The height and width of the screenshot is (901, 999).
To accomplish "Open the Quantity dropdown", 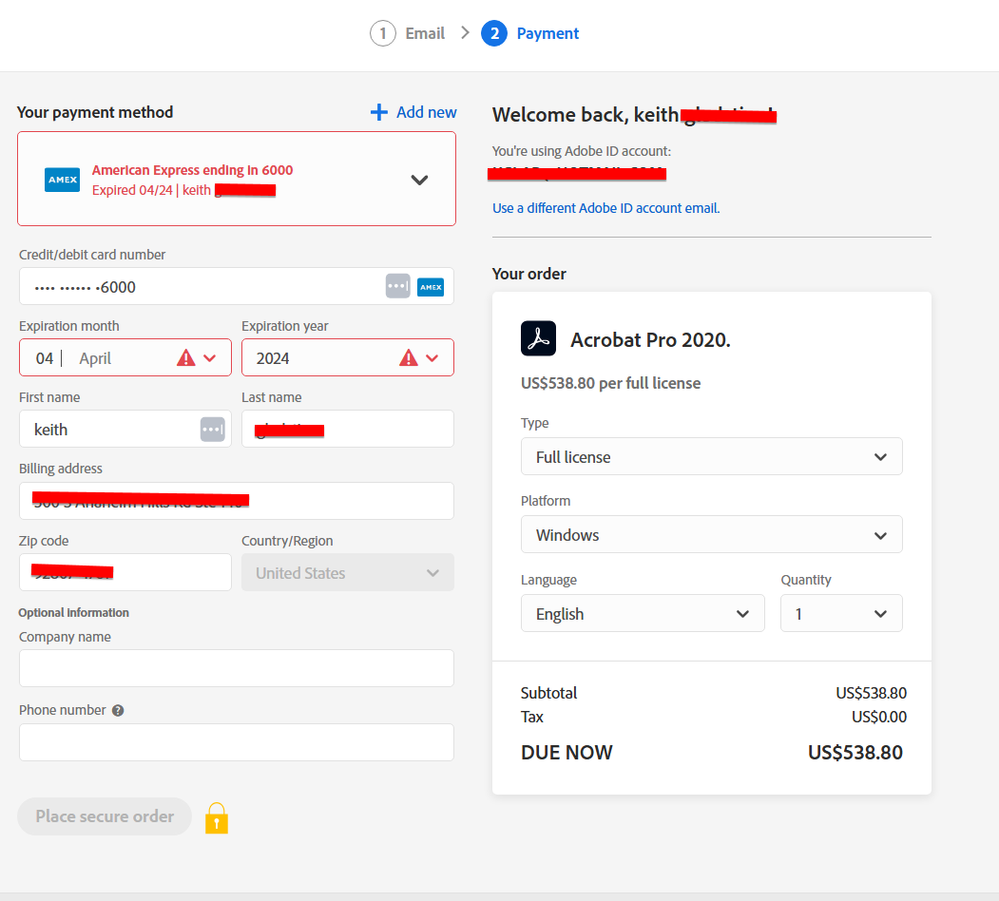I will click(842, 613).
